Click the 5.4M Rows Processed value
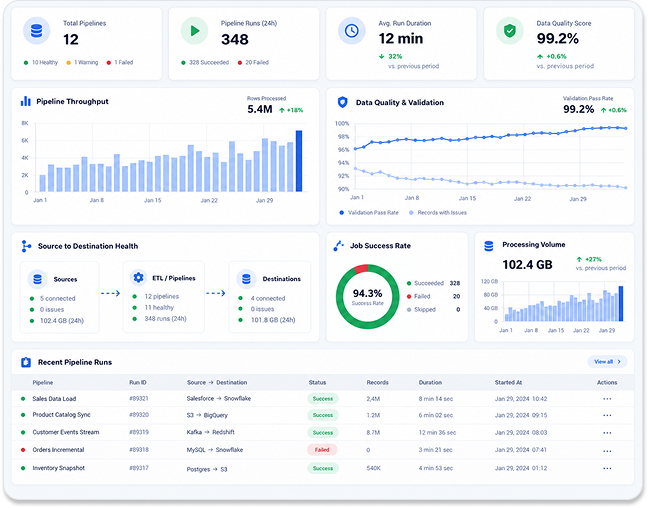648x508 pixels. tap(260, 110)
